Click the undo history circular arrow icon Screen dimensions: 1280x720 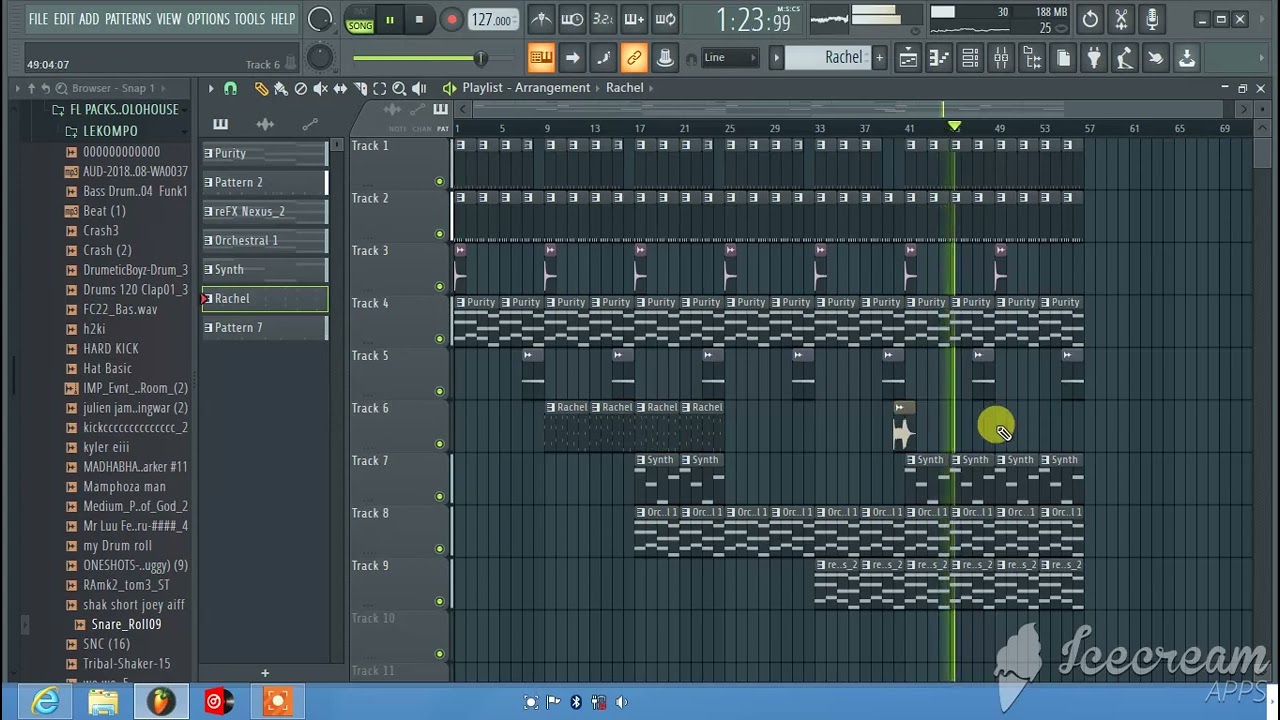click(x=1090, y=19)
